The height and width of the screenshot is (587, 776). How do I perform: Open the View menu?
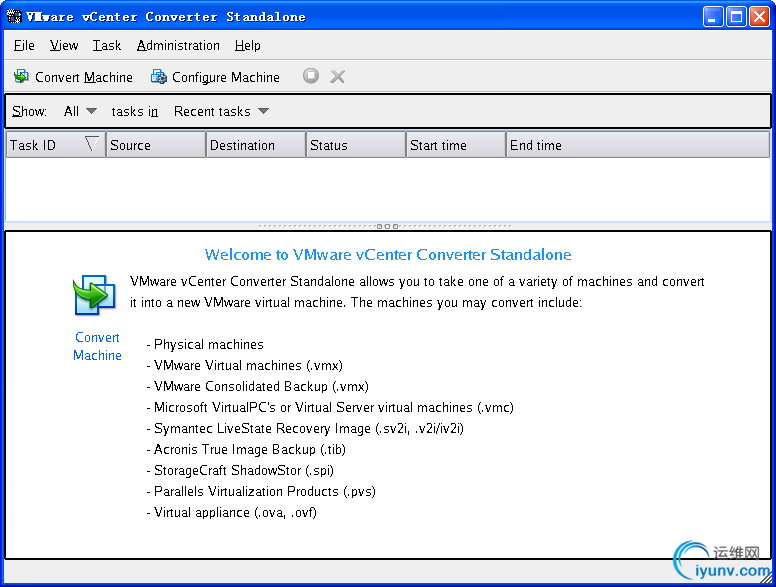pos(64,46)
